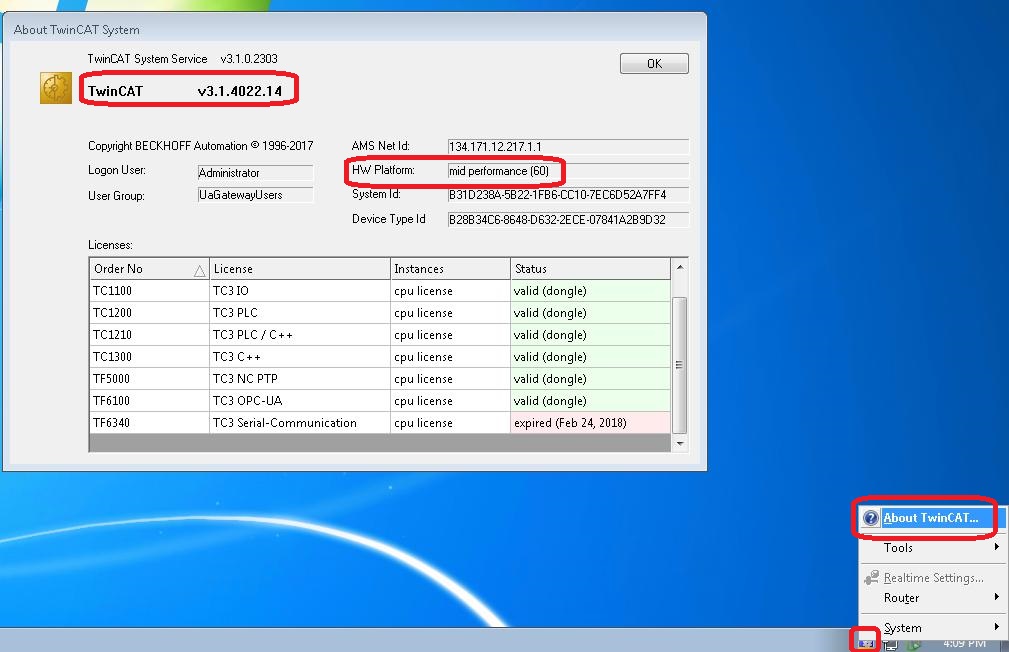
Task: Click the question mark icon beside About TwinCAT
Action: coord(871,518)
